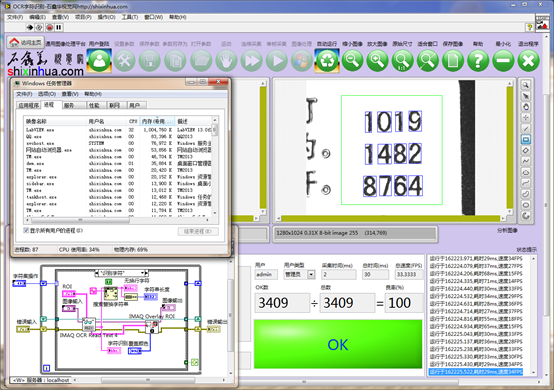Click the image display vertical scrollbar
The width and height of the screenshot is (554, 390).
[509, 147]
